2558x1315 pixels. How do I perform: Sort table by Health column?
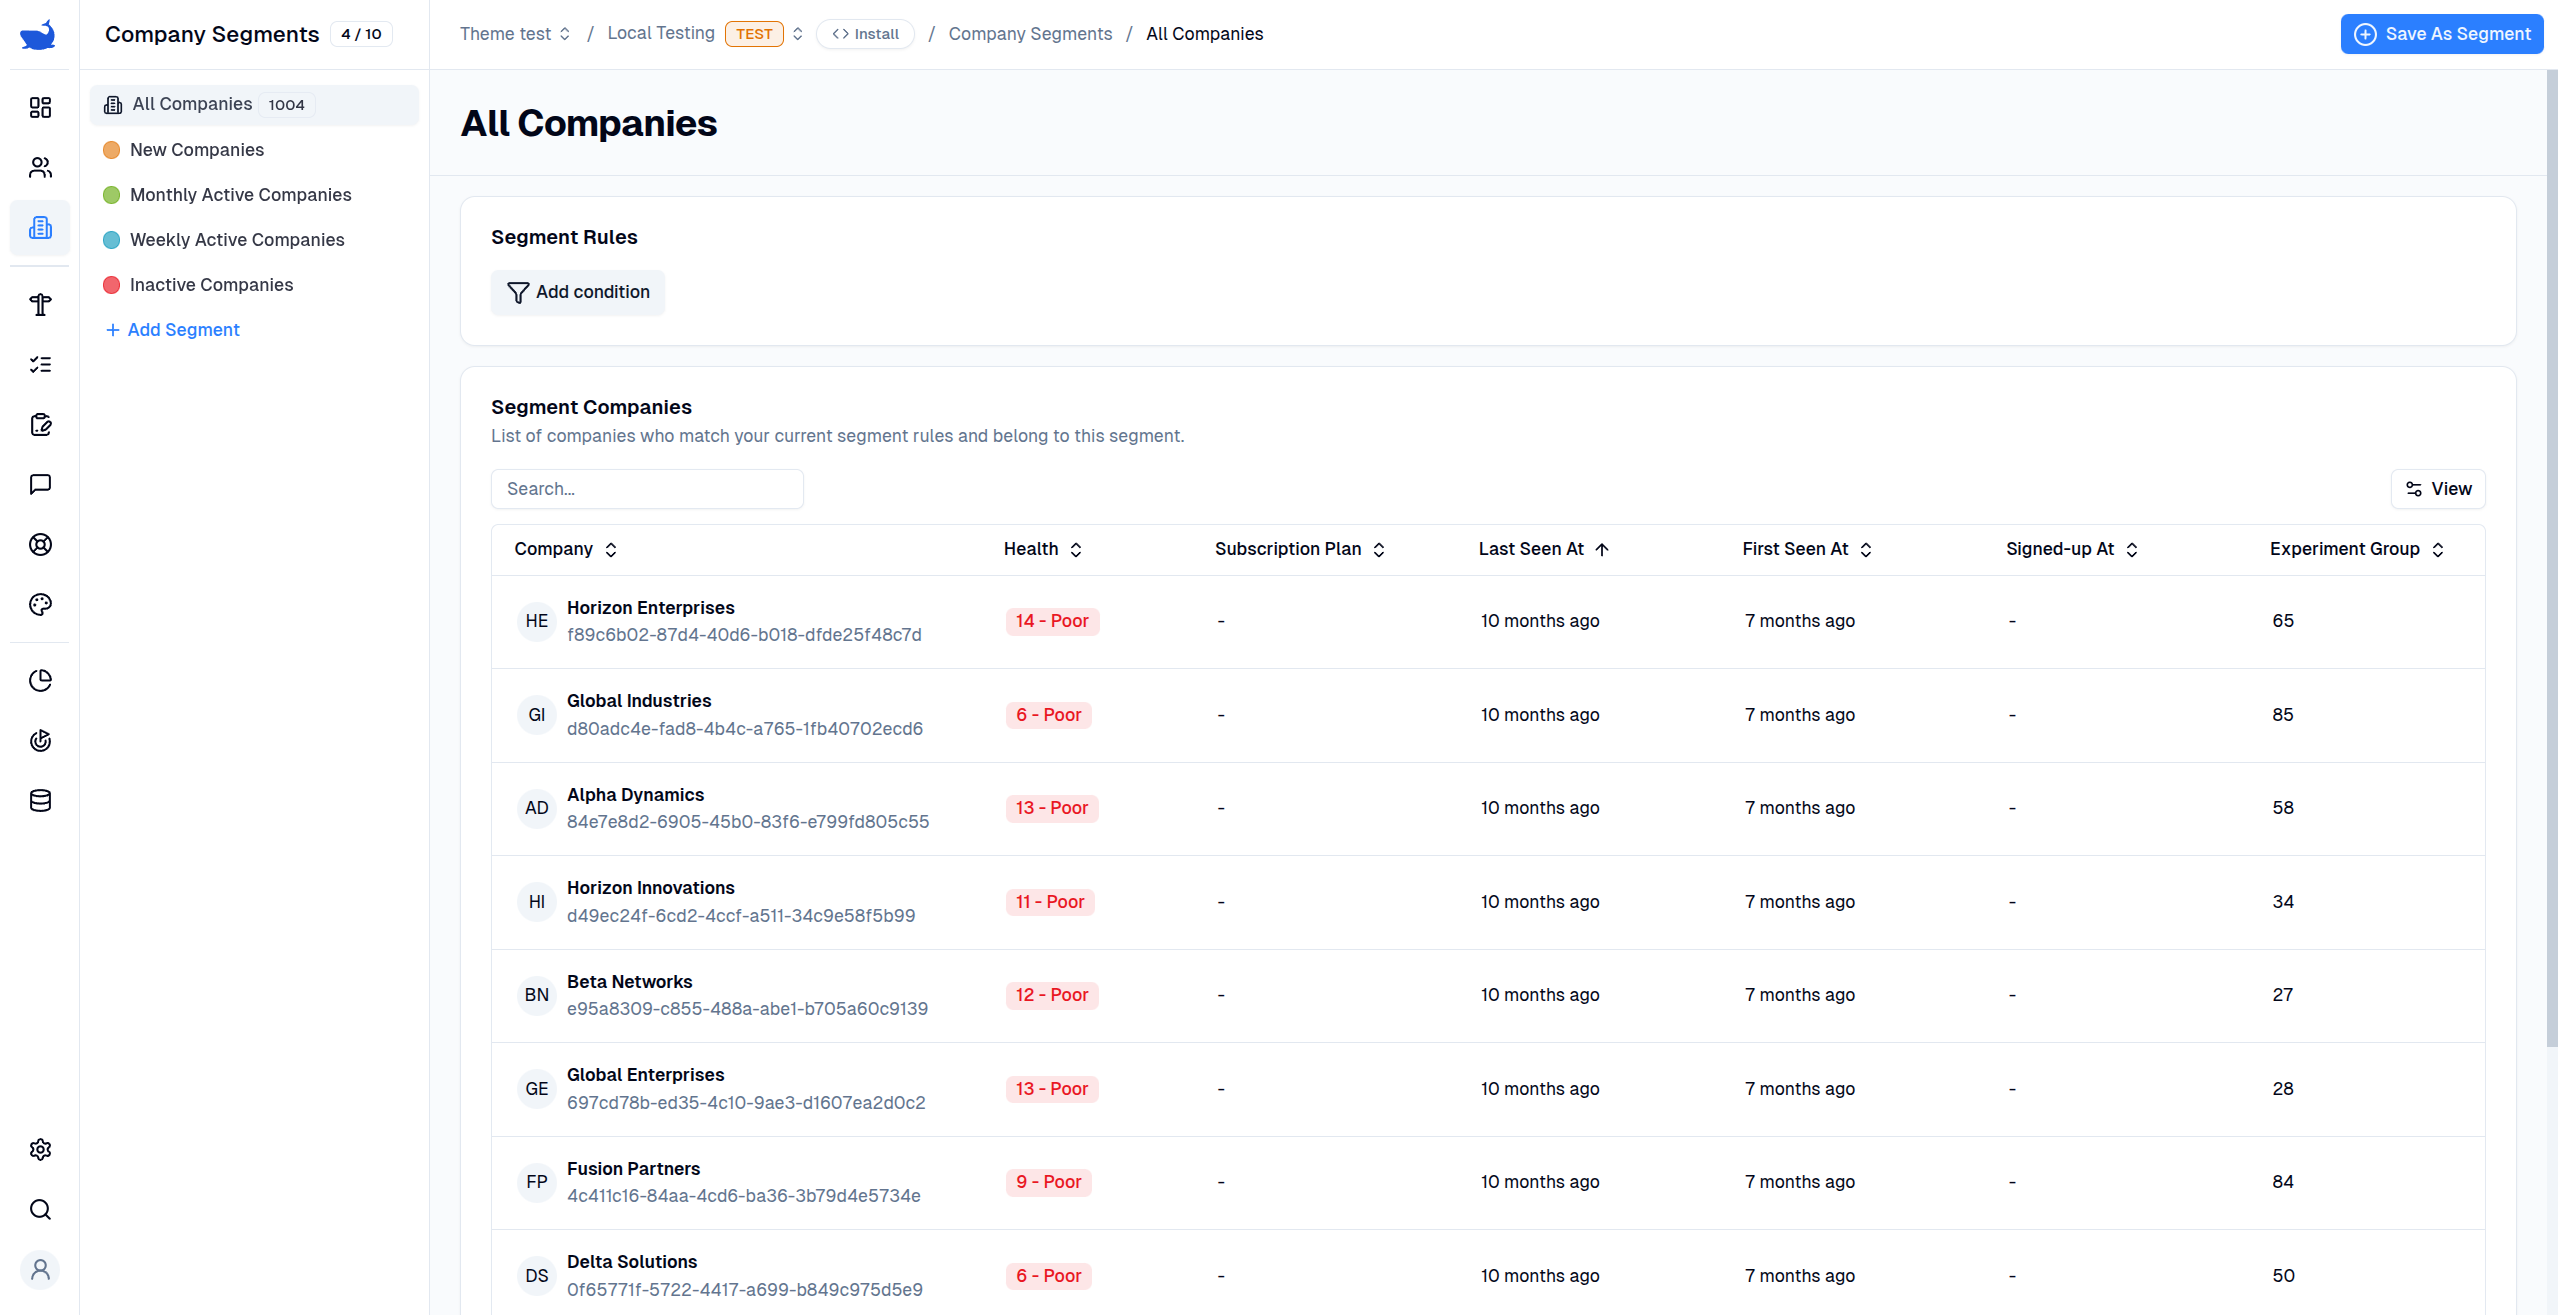[1076, 549]
